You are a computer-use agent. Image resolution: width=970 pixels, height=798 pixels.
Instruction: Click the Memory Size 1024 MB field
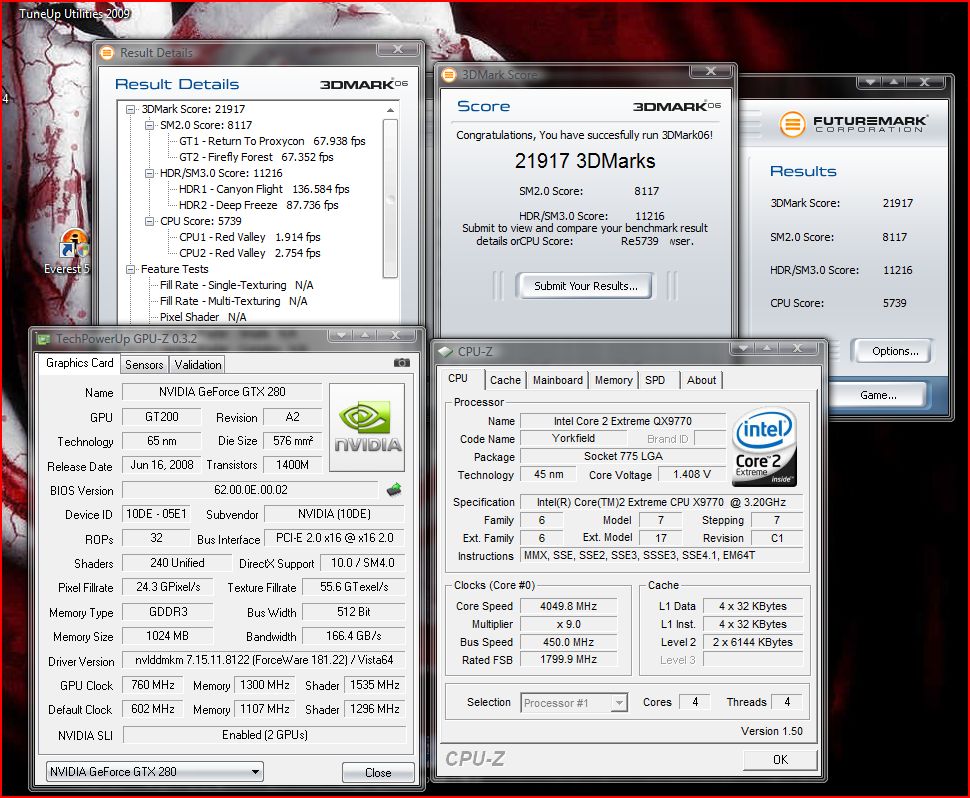pos(167,636)
